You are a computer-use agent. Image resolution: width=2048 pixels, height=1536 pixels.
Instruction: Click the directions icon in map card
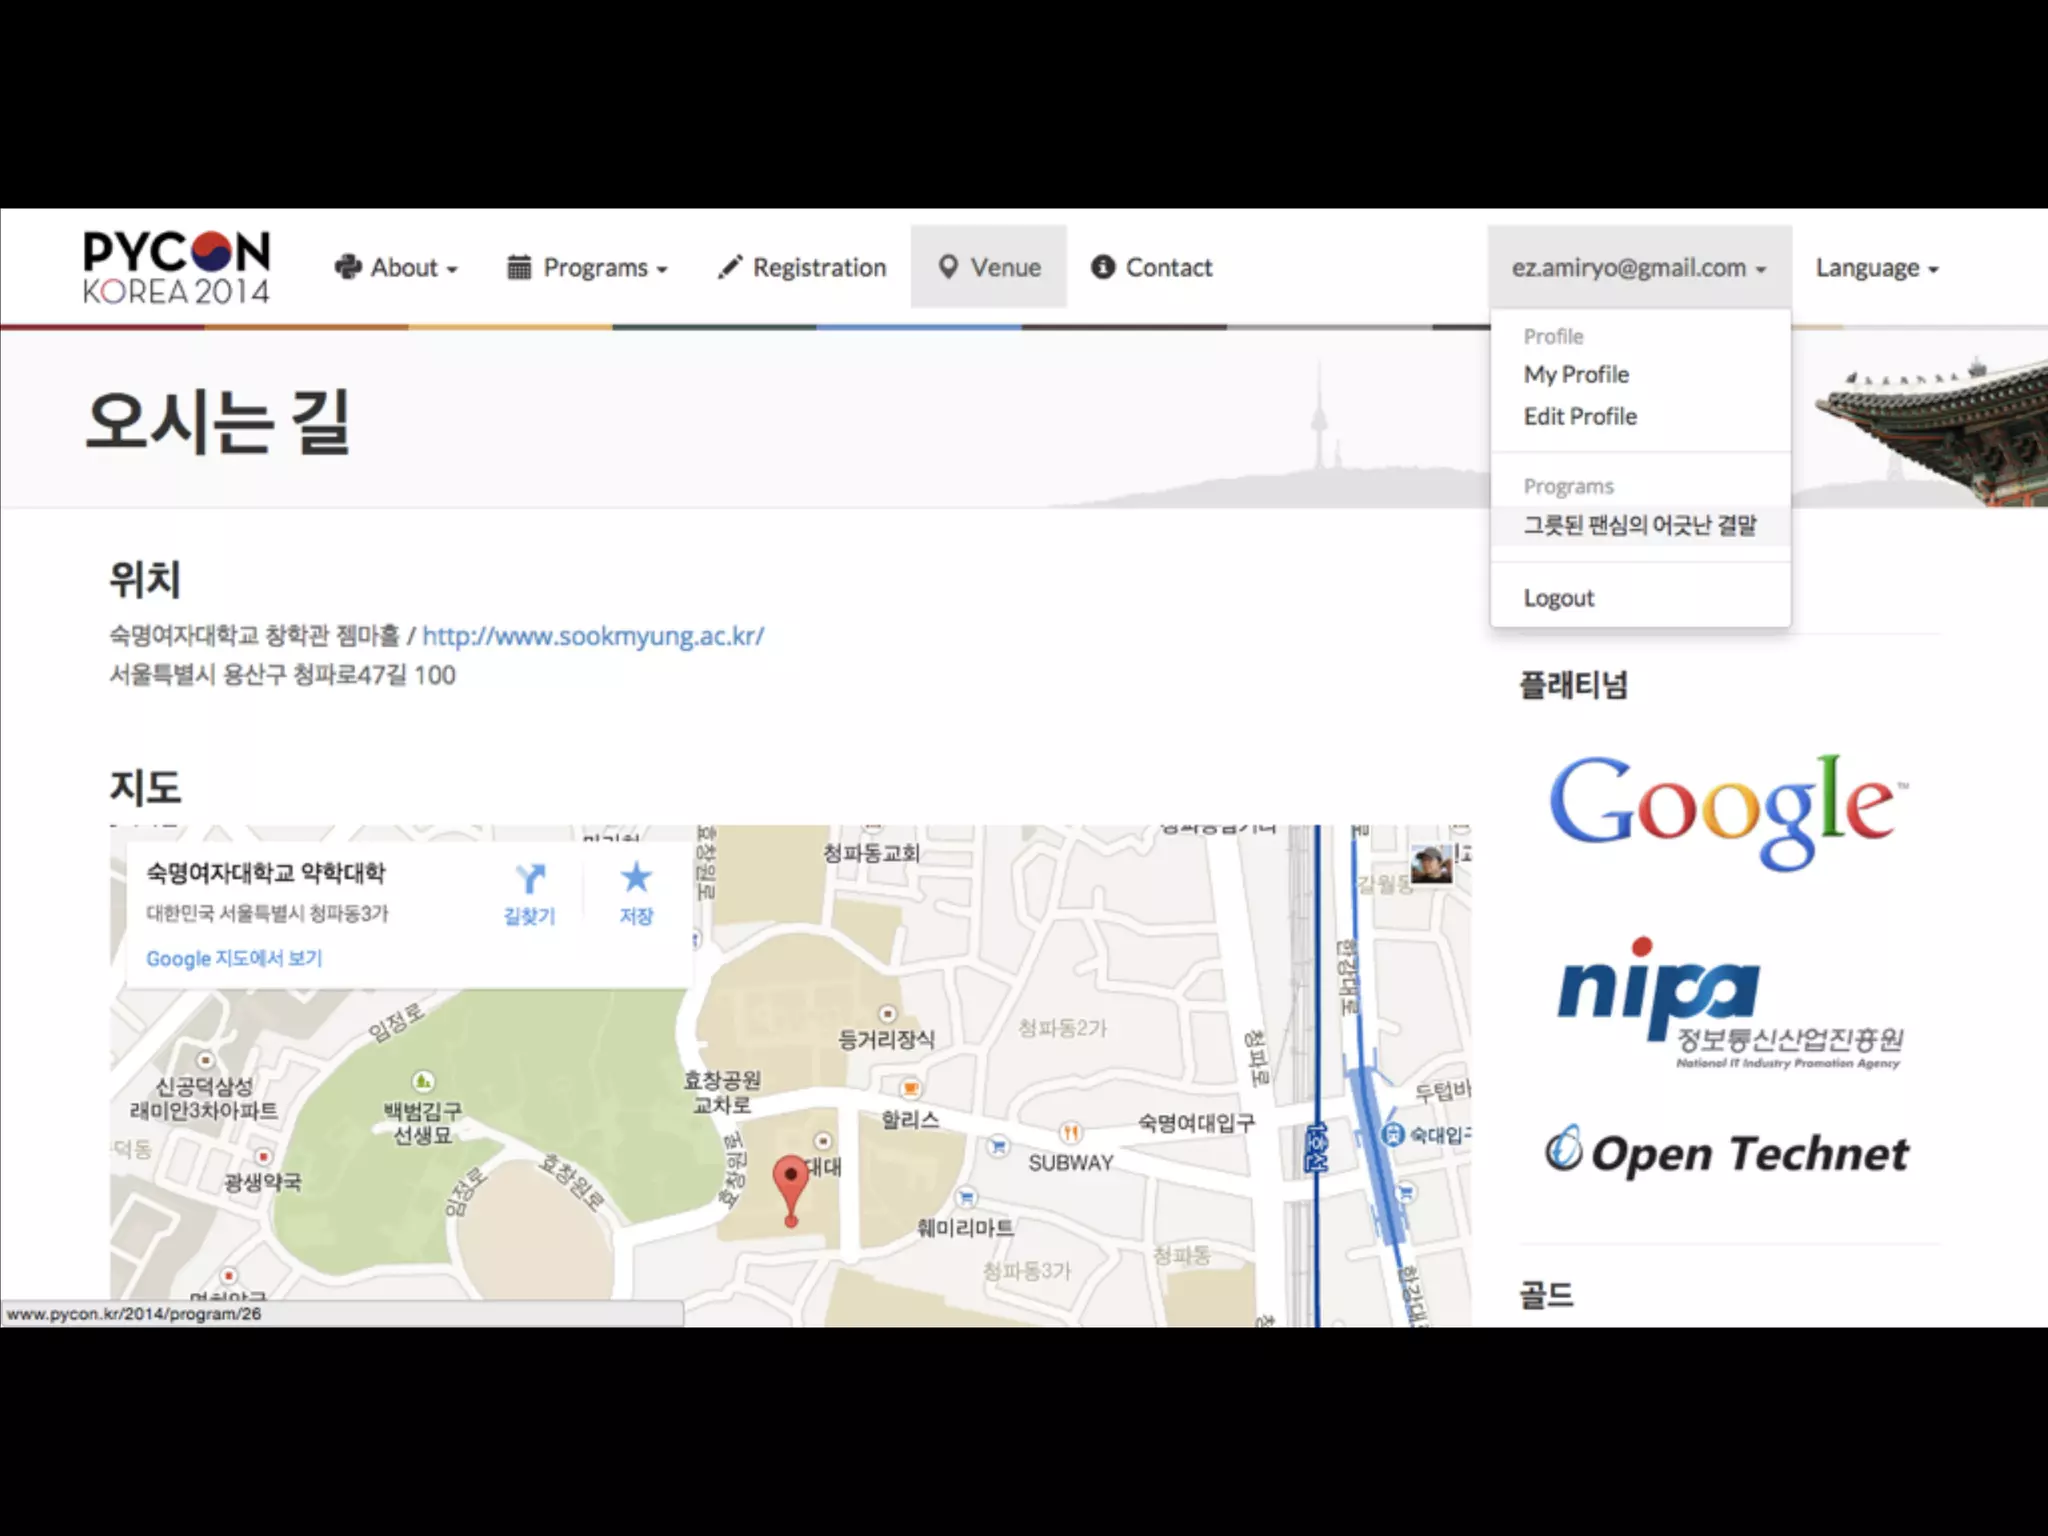pyautogui.click(x=529, y=880)
